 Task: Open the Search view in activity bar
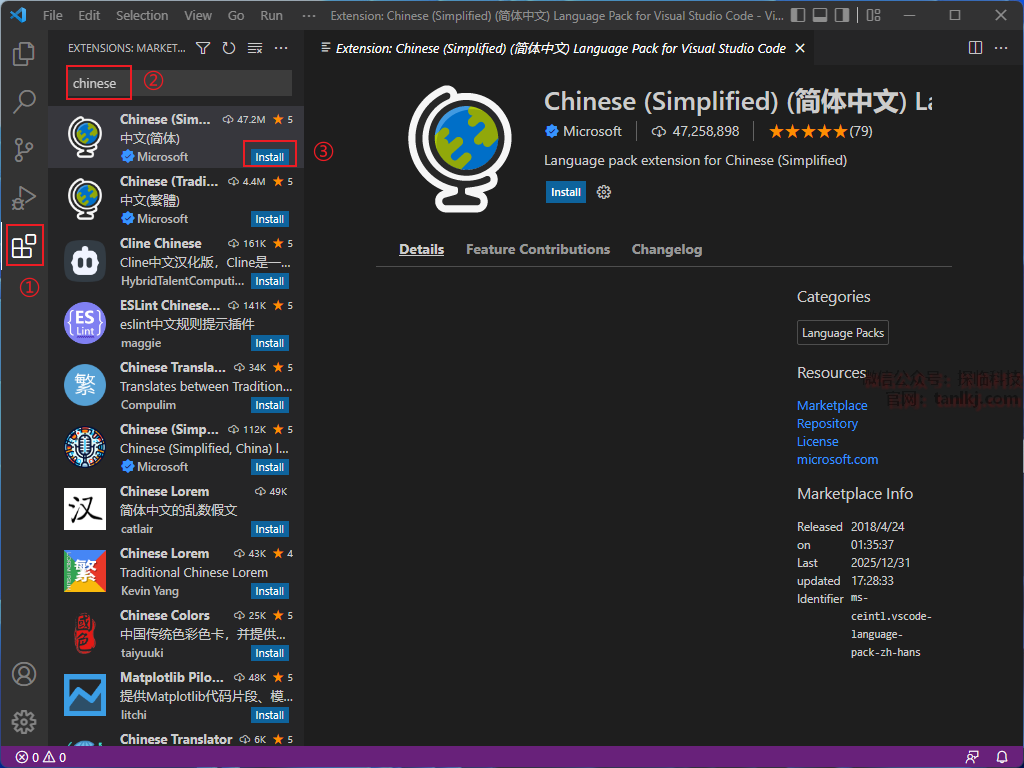point(24,101)
